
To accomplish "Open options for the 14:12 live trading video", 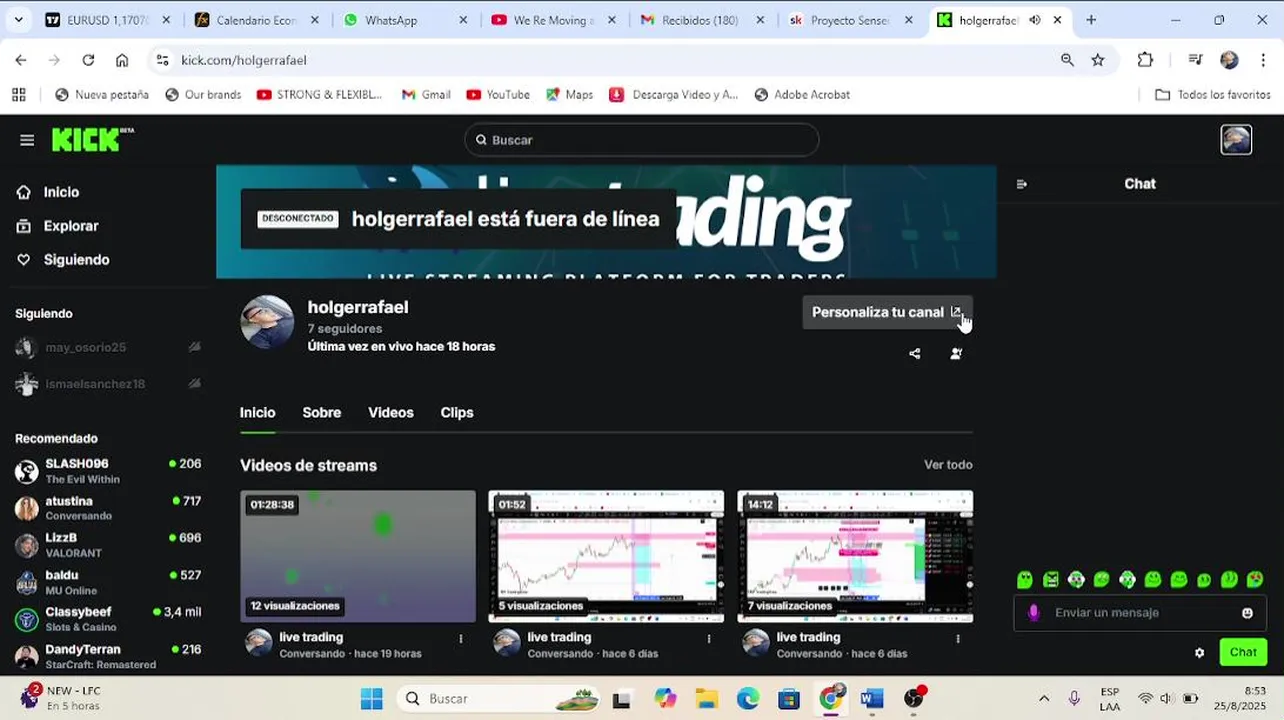I will [958, 638].
